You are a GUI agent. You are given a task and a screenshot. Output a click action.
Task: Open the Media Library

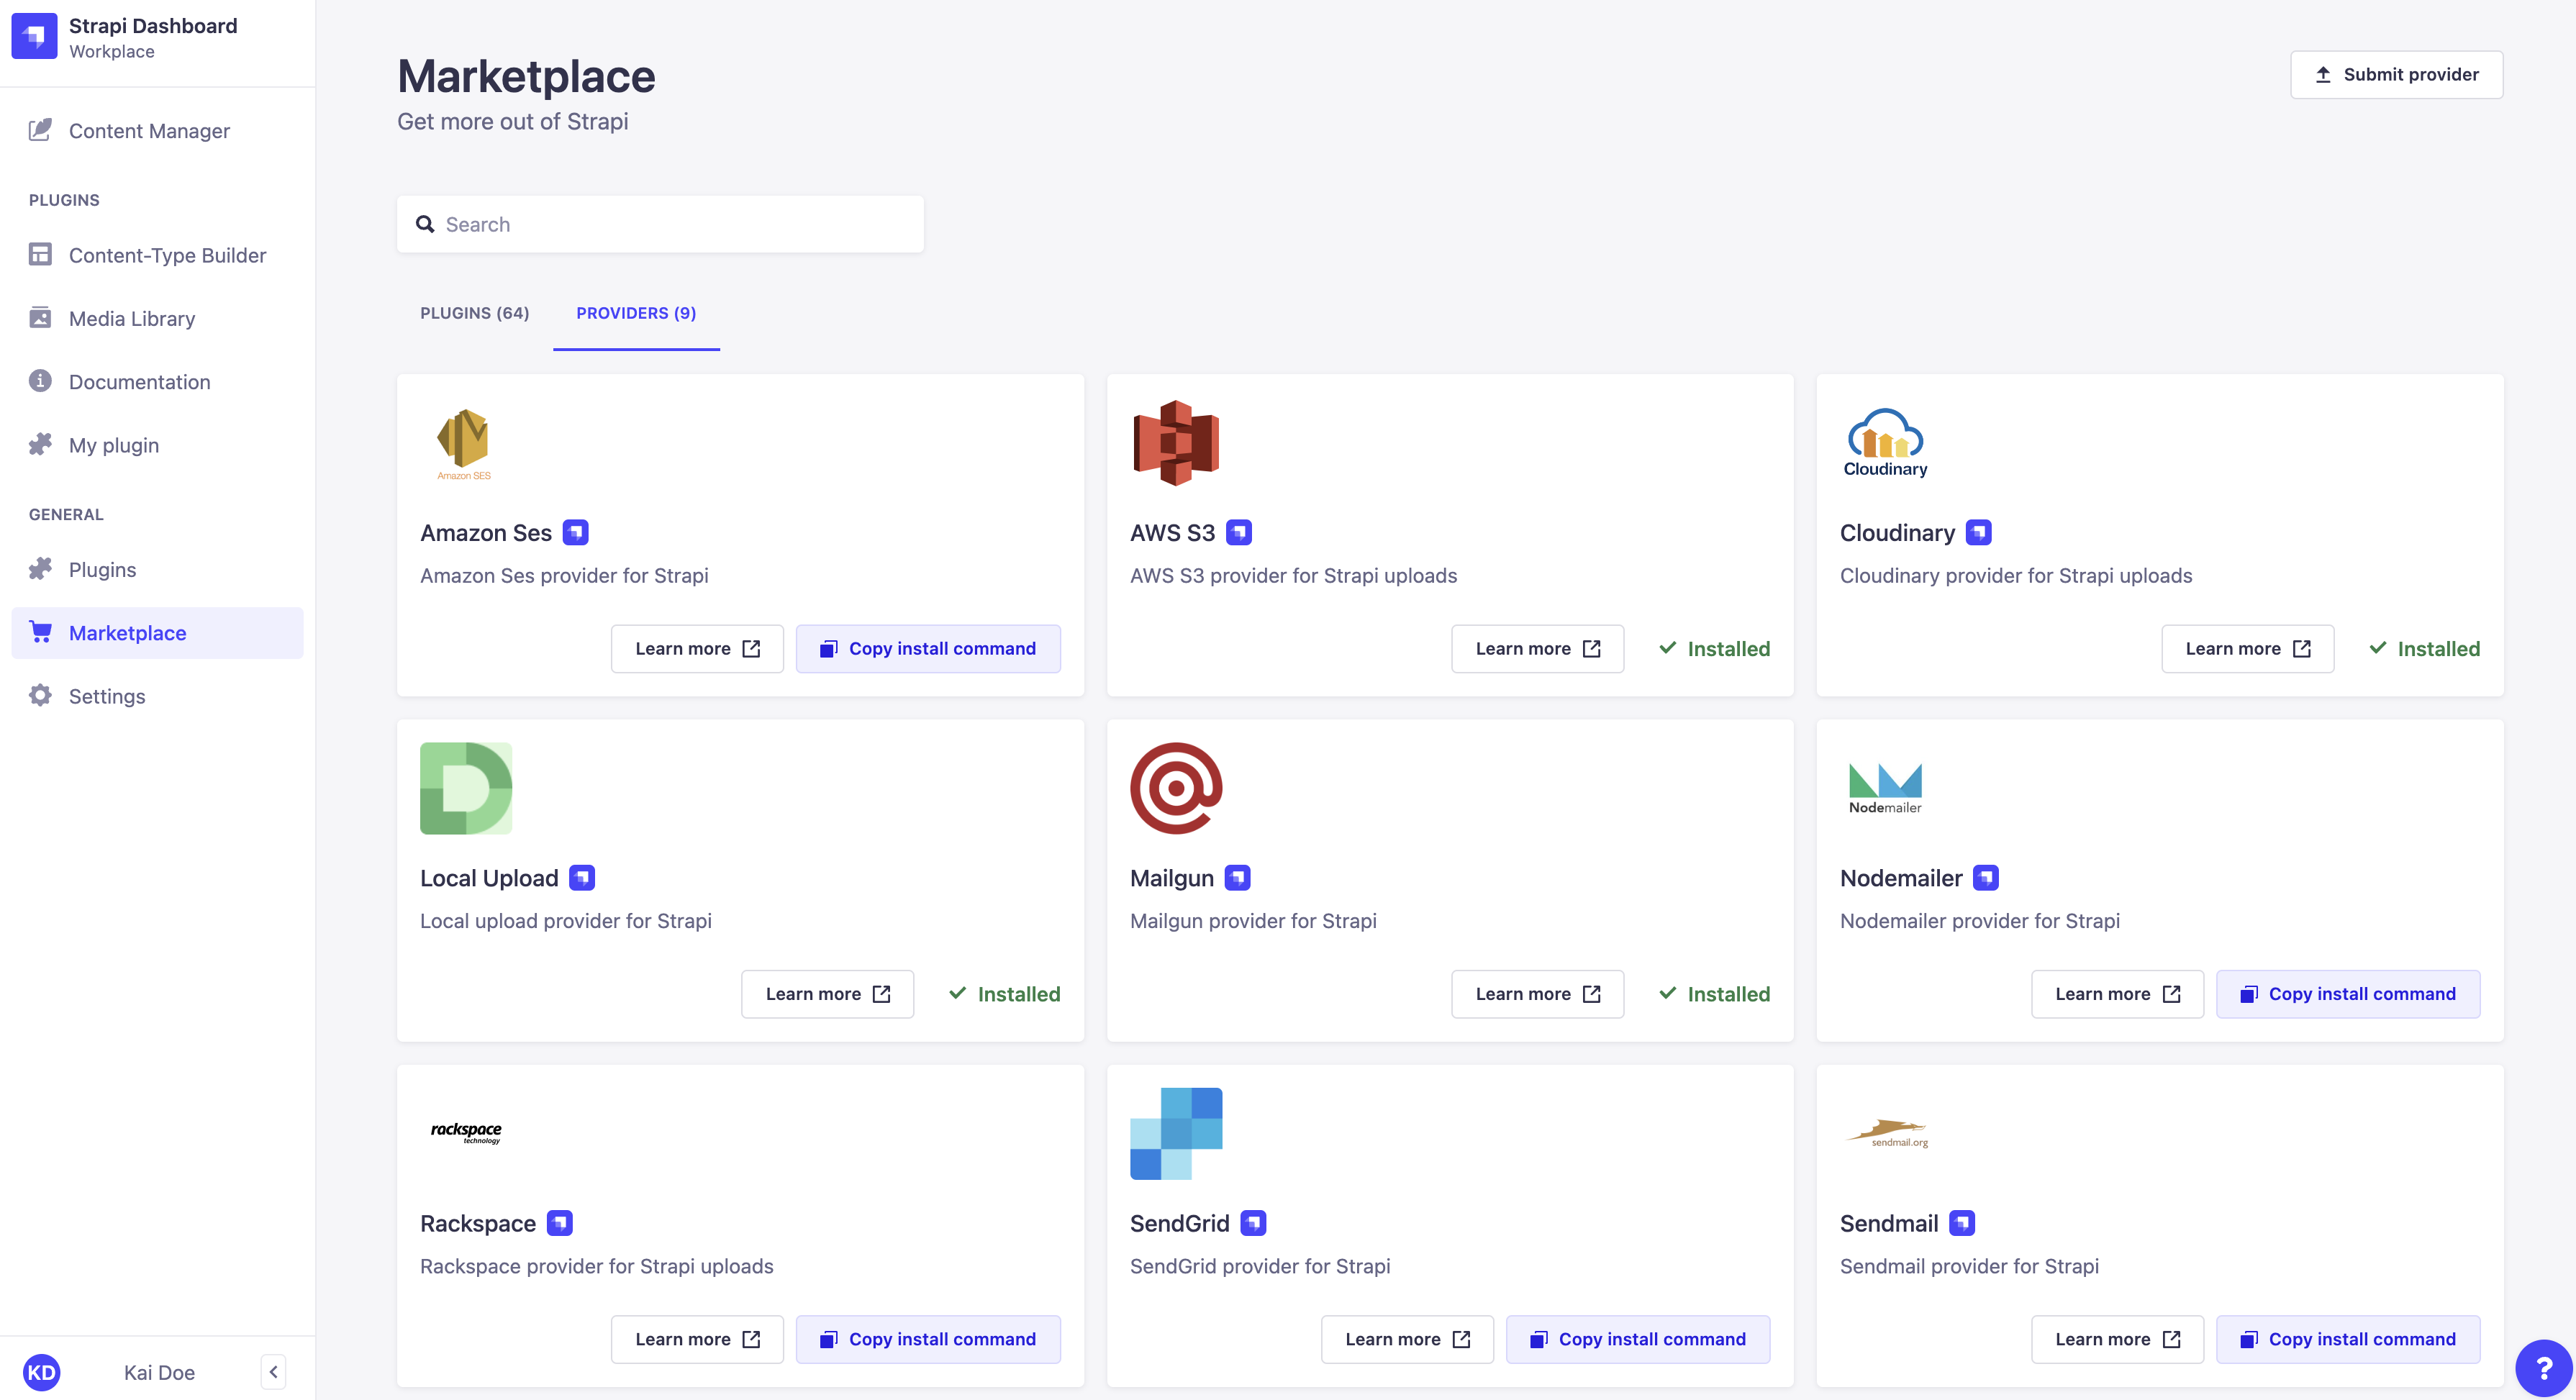(131, 318)
